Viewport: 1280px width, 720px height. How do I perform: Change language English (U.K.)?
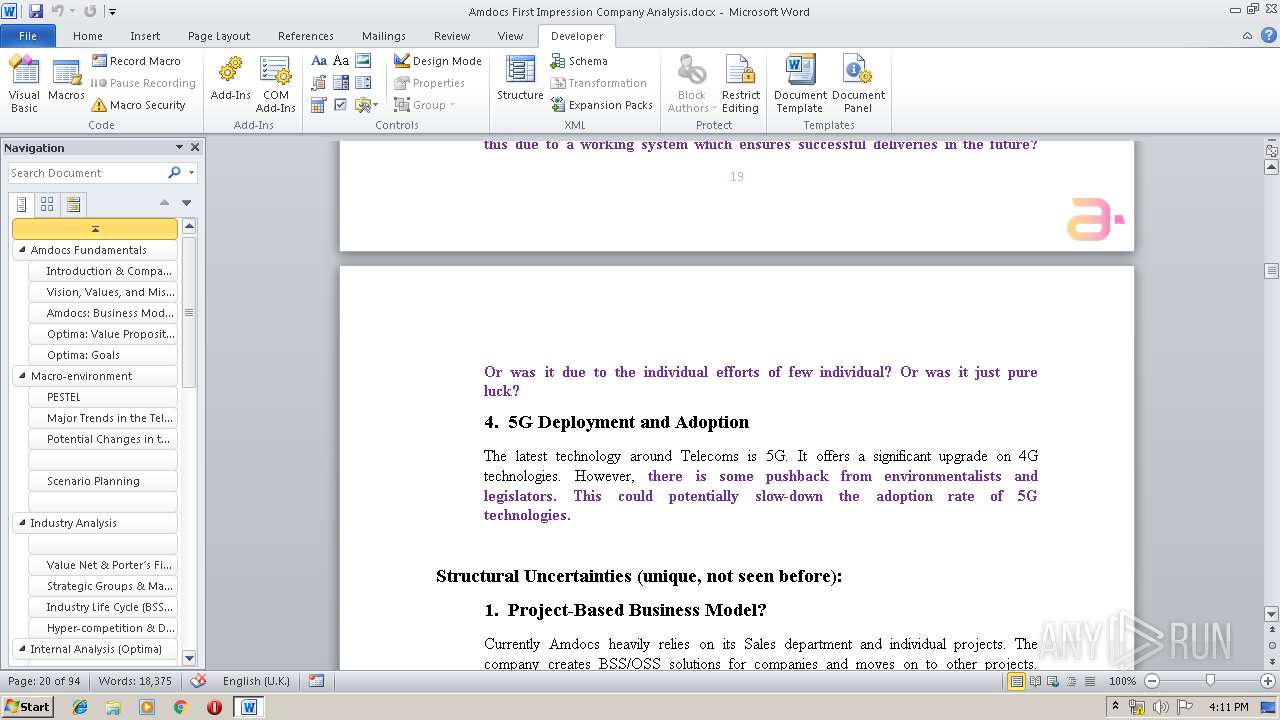[x=256, y=681]
